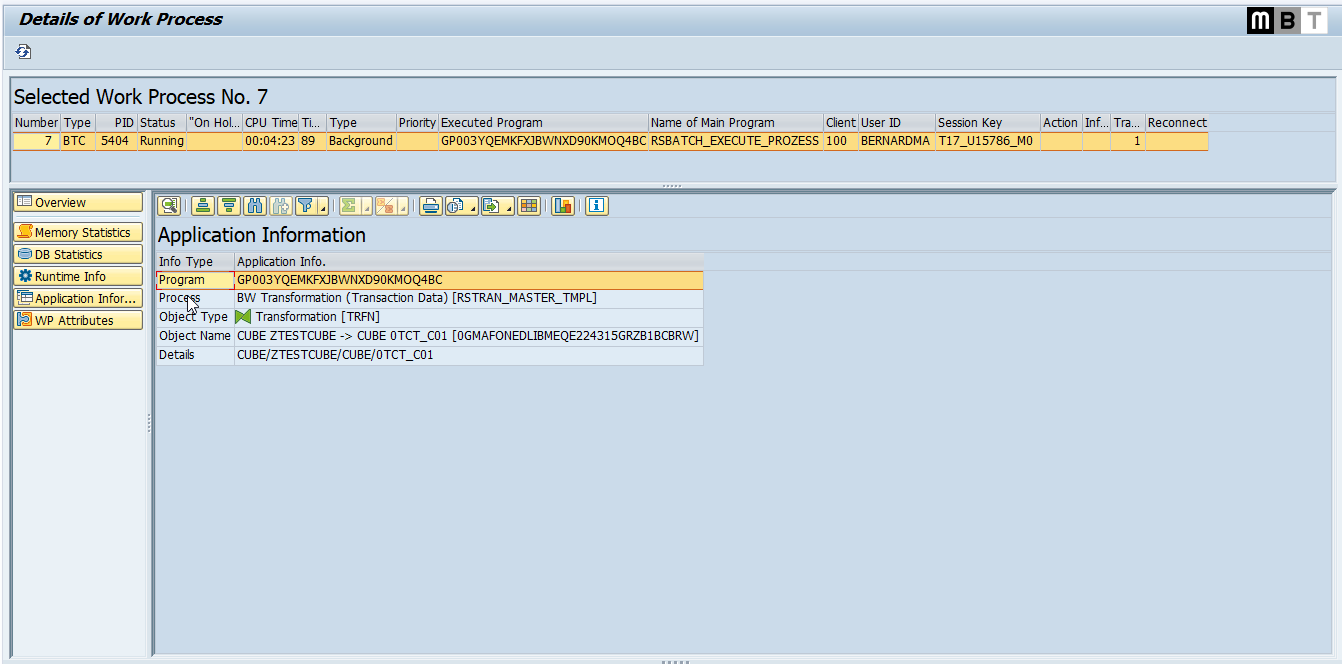Expand the filter dropdown arrow
Image resolution: width=1342 pixels, height=664 pixels.
323,208
